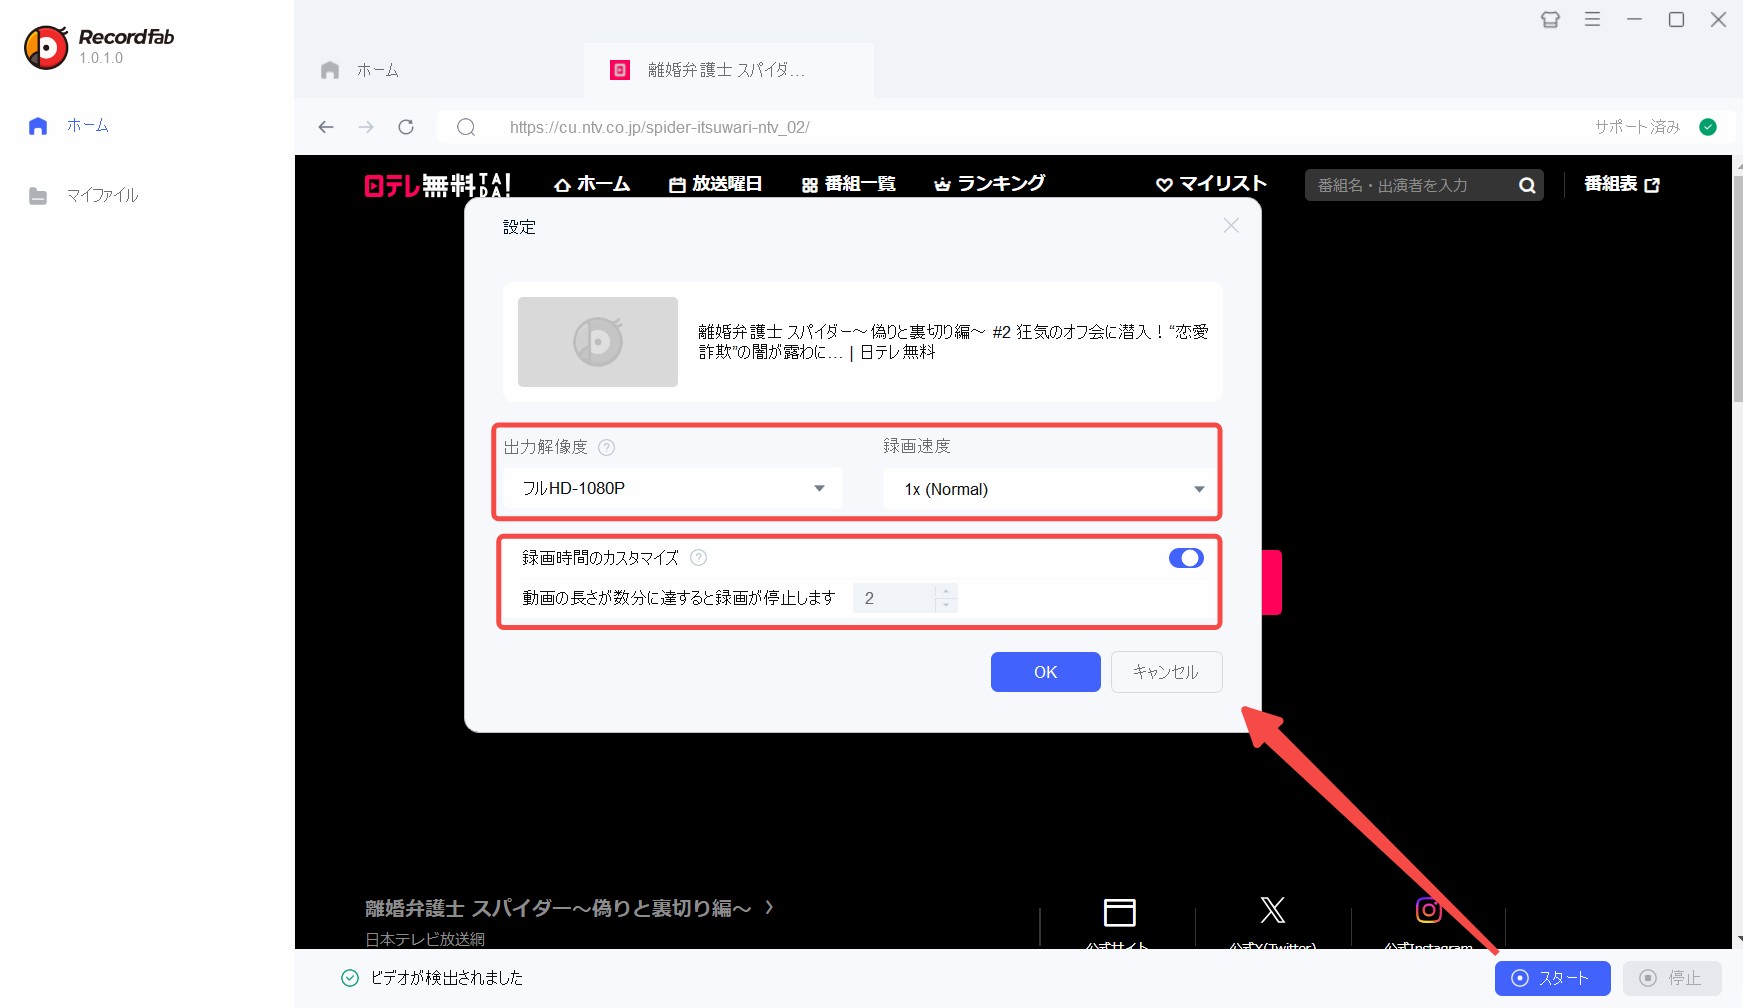Open マイリスト in the site navigation
1743x1008 pixels.
pos(1212,184)
